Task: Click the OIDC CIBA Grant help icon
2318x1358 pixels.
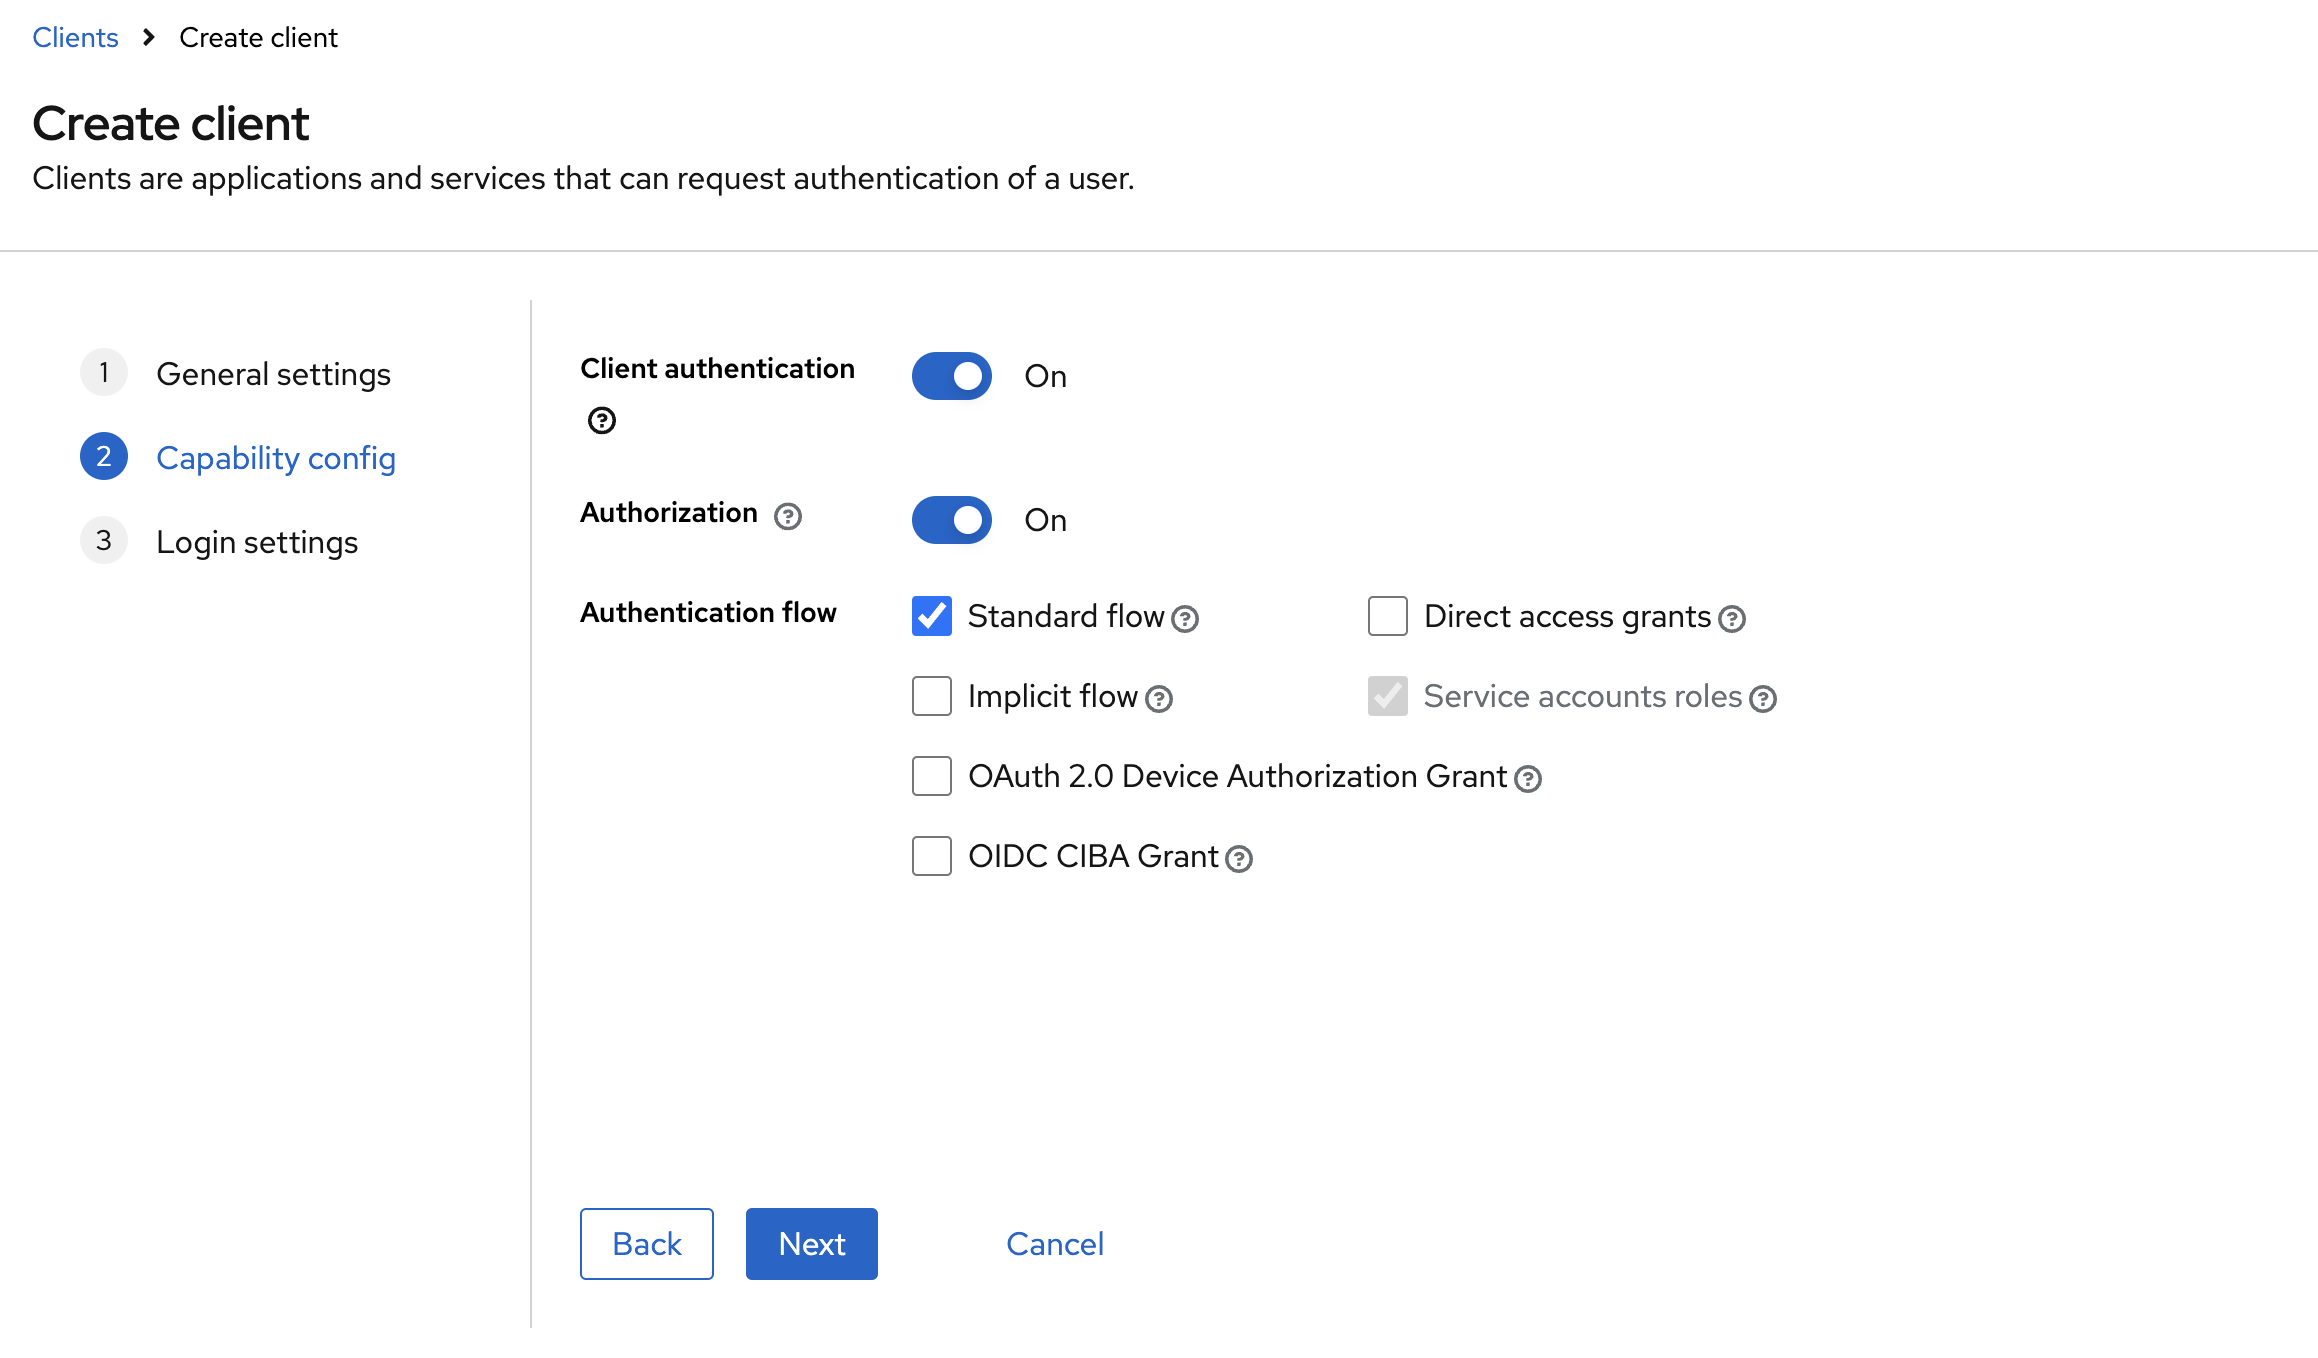Action: coord(1239,859)
